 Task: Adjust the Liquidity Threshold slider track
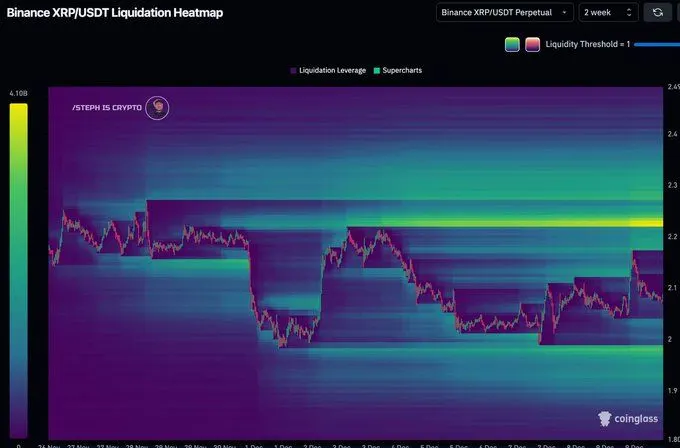click(x=656, y=44)
